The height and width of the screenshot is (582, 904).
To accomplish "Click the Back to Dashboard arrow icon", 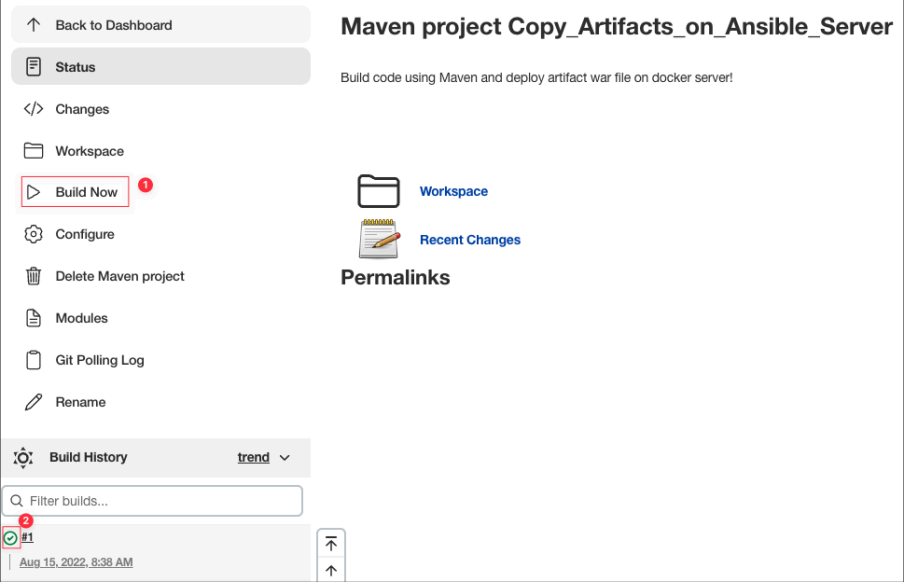I will pos(33,25).
